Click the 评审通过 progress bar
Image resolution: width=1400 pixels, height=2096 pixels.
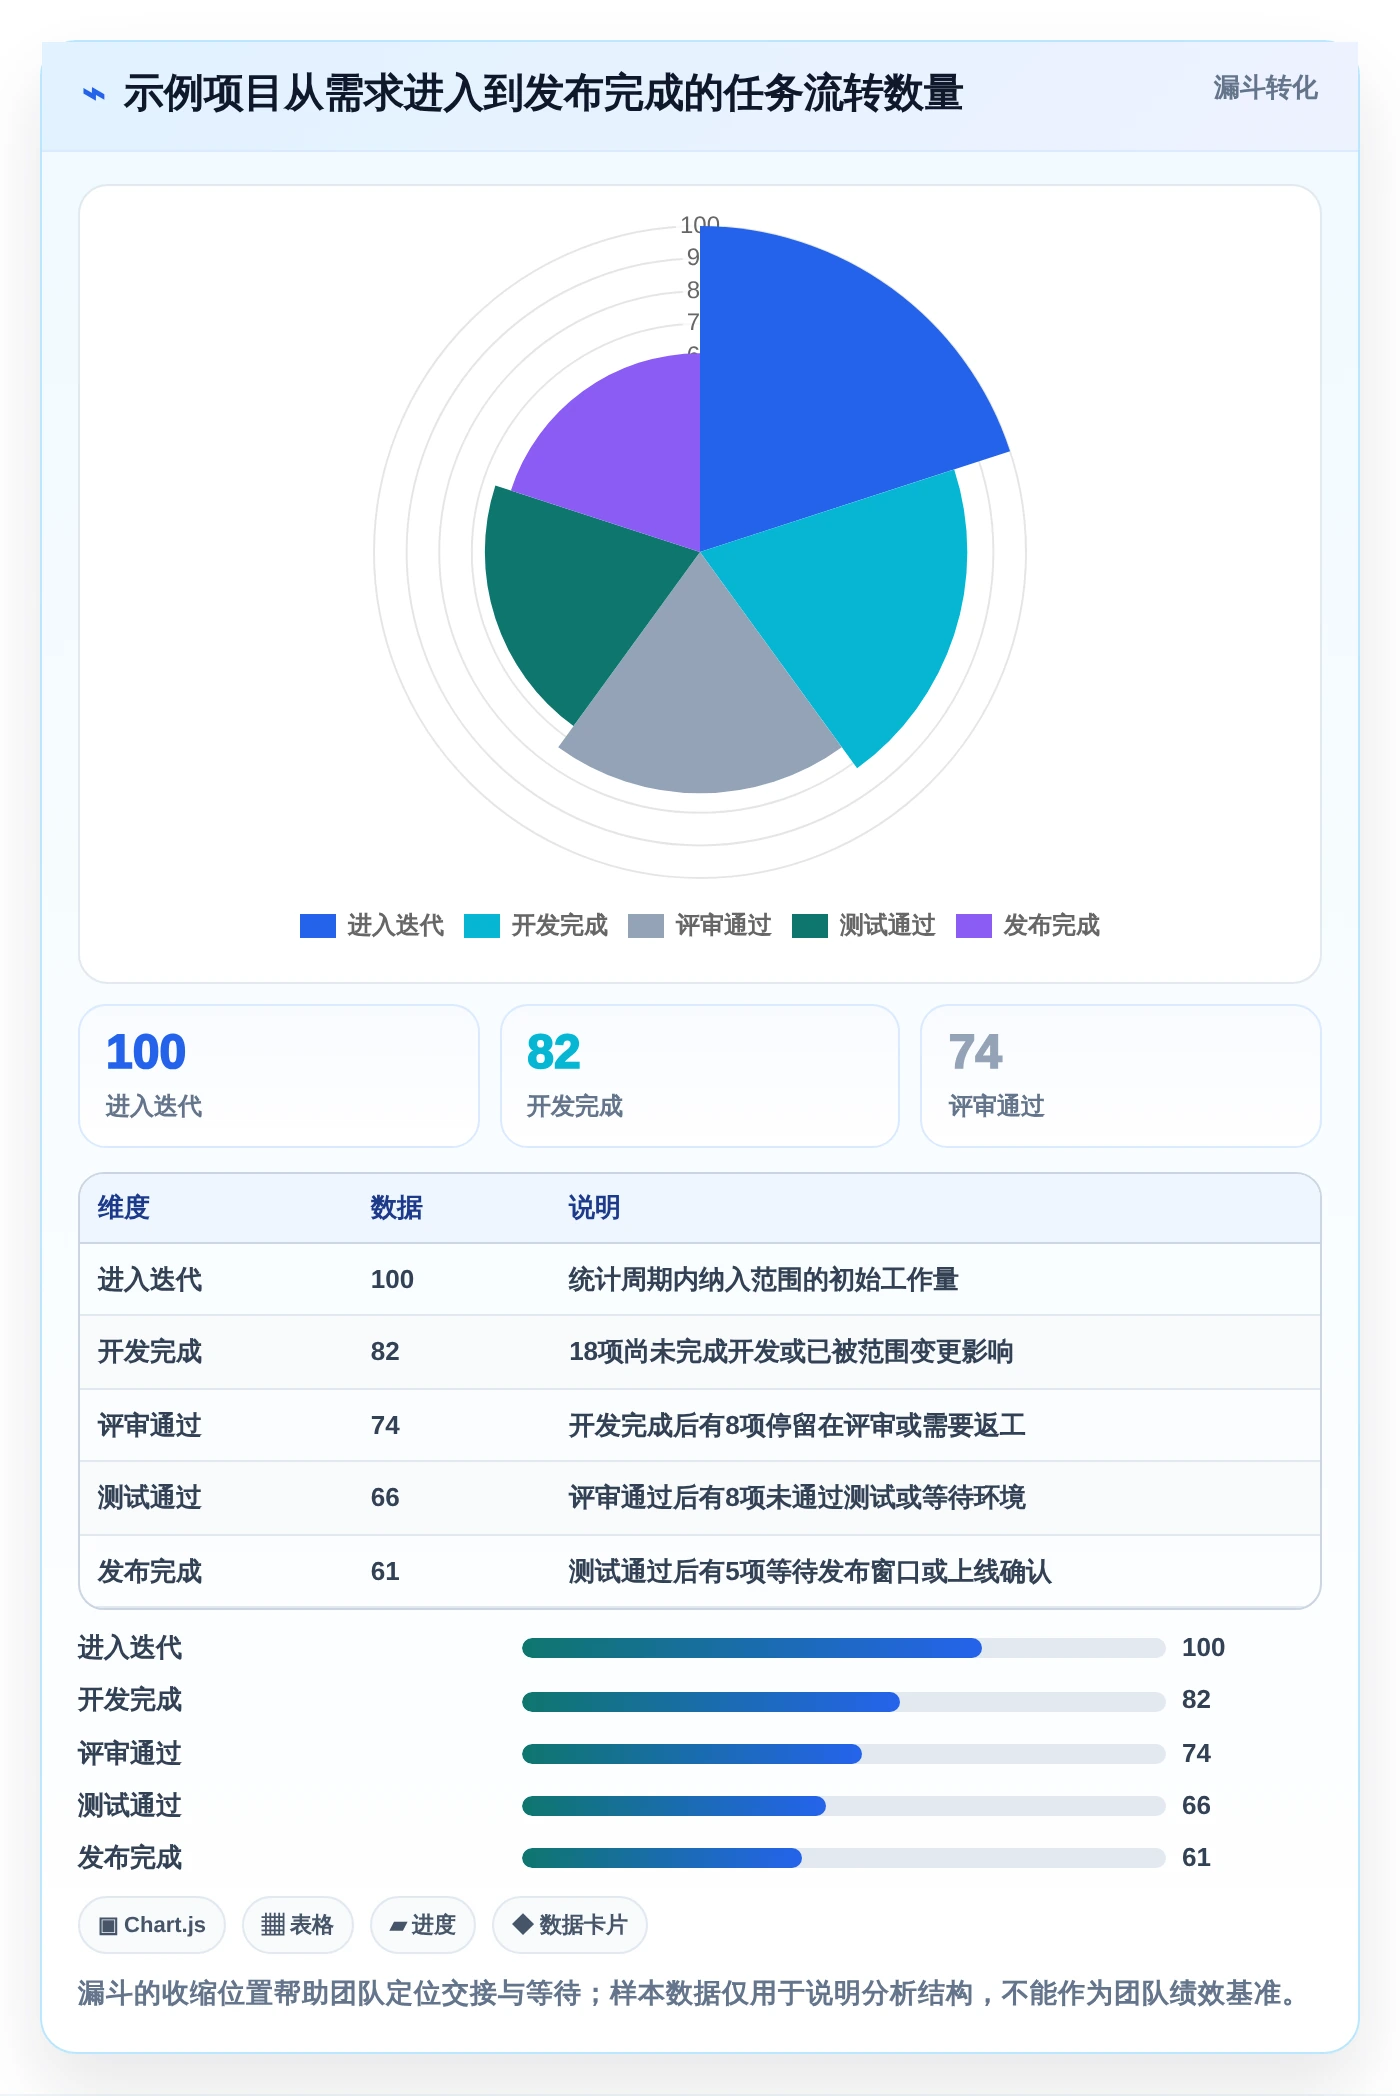[x=844, y=1754]
